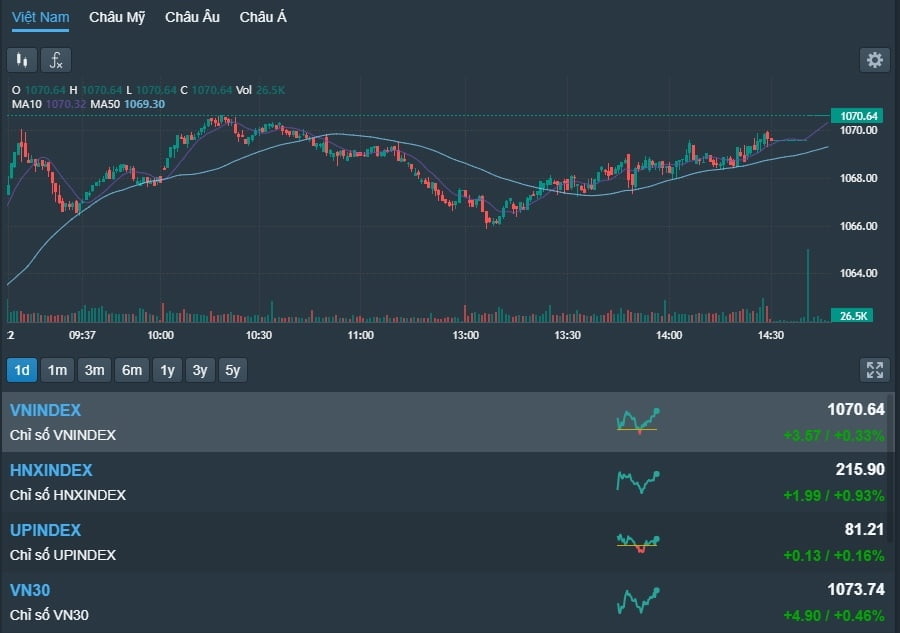Select the 5y timeframe
Viewport: 900px width, 633px height.
(232, 370)
